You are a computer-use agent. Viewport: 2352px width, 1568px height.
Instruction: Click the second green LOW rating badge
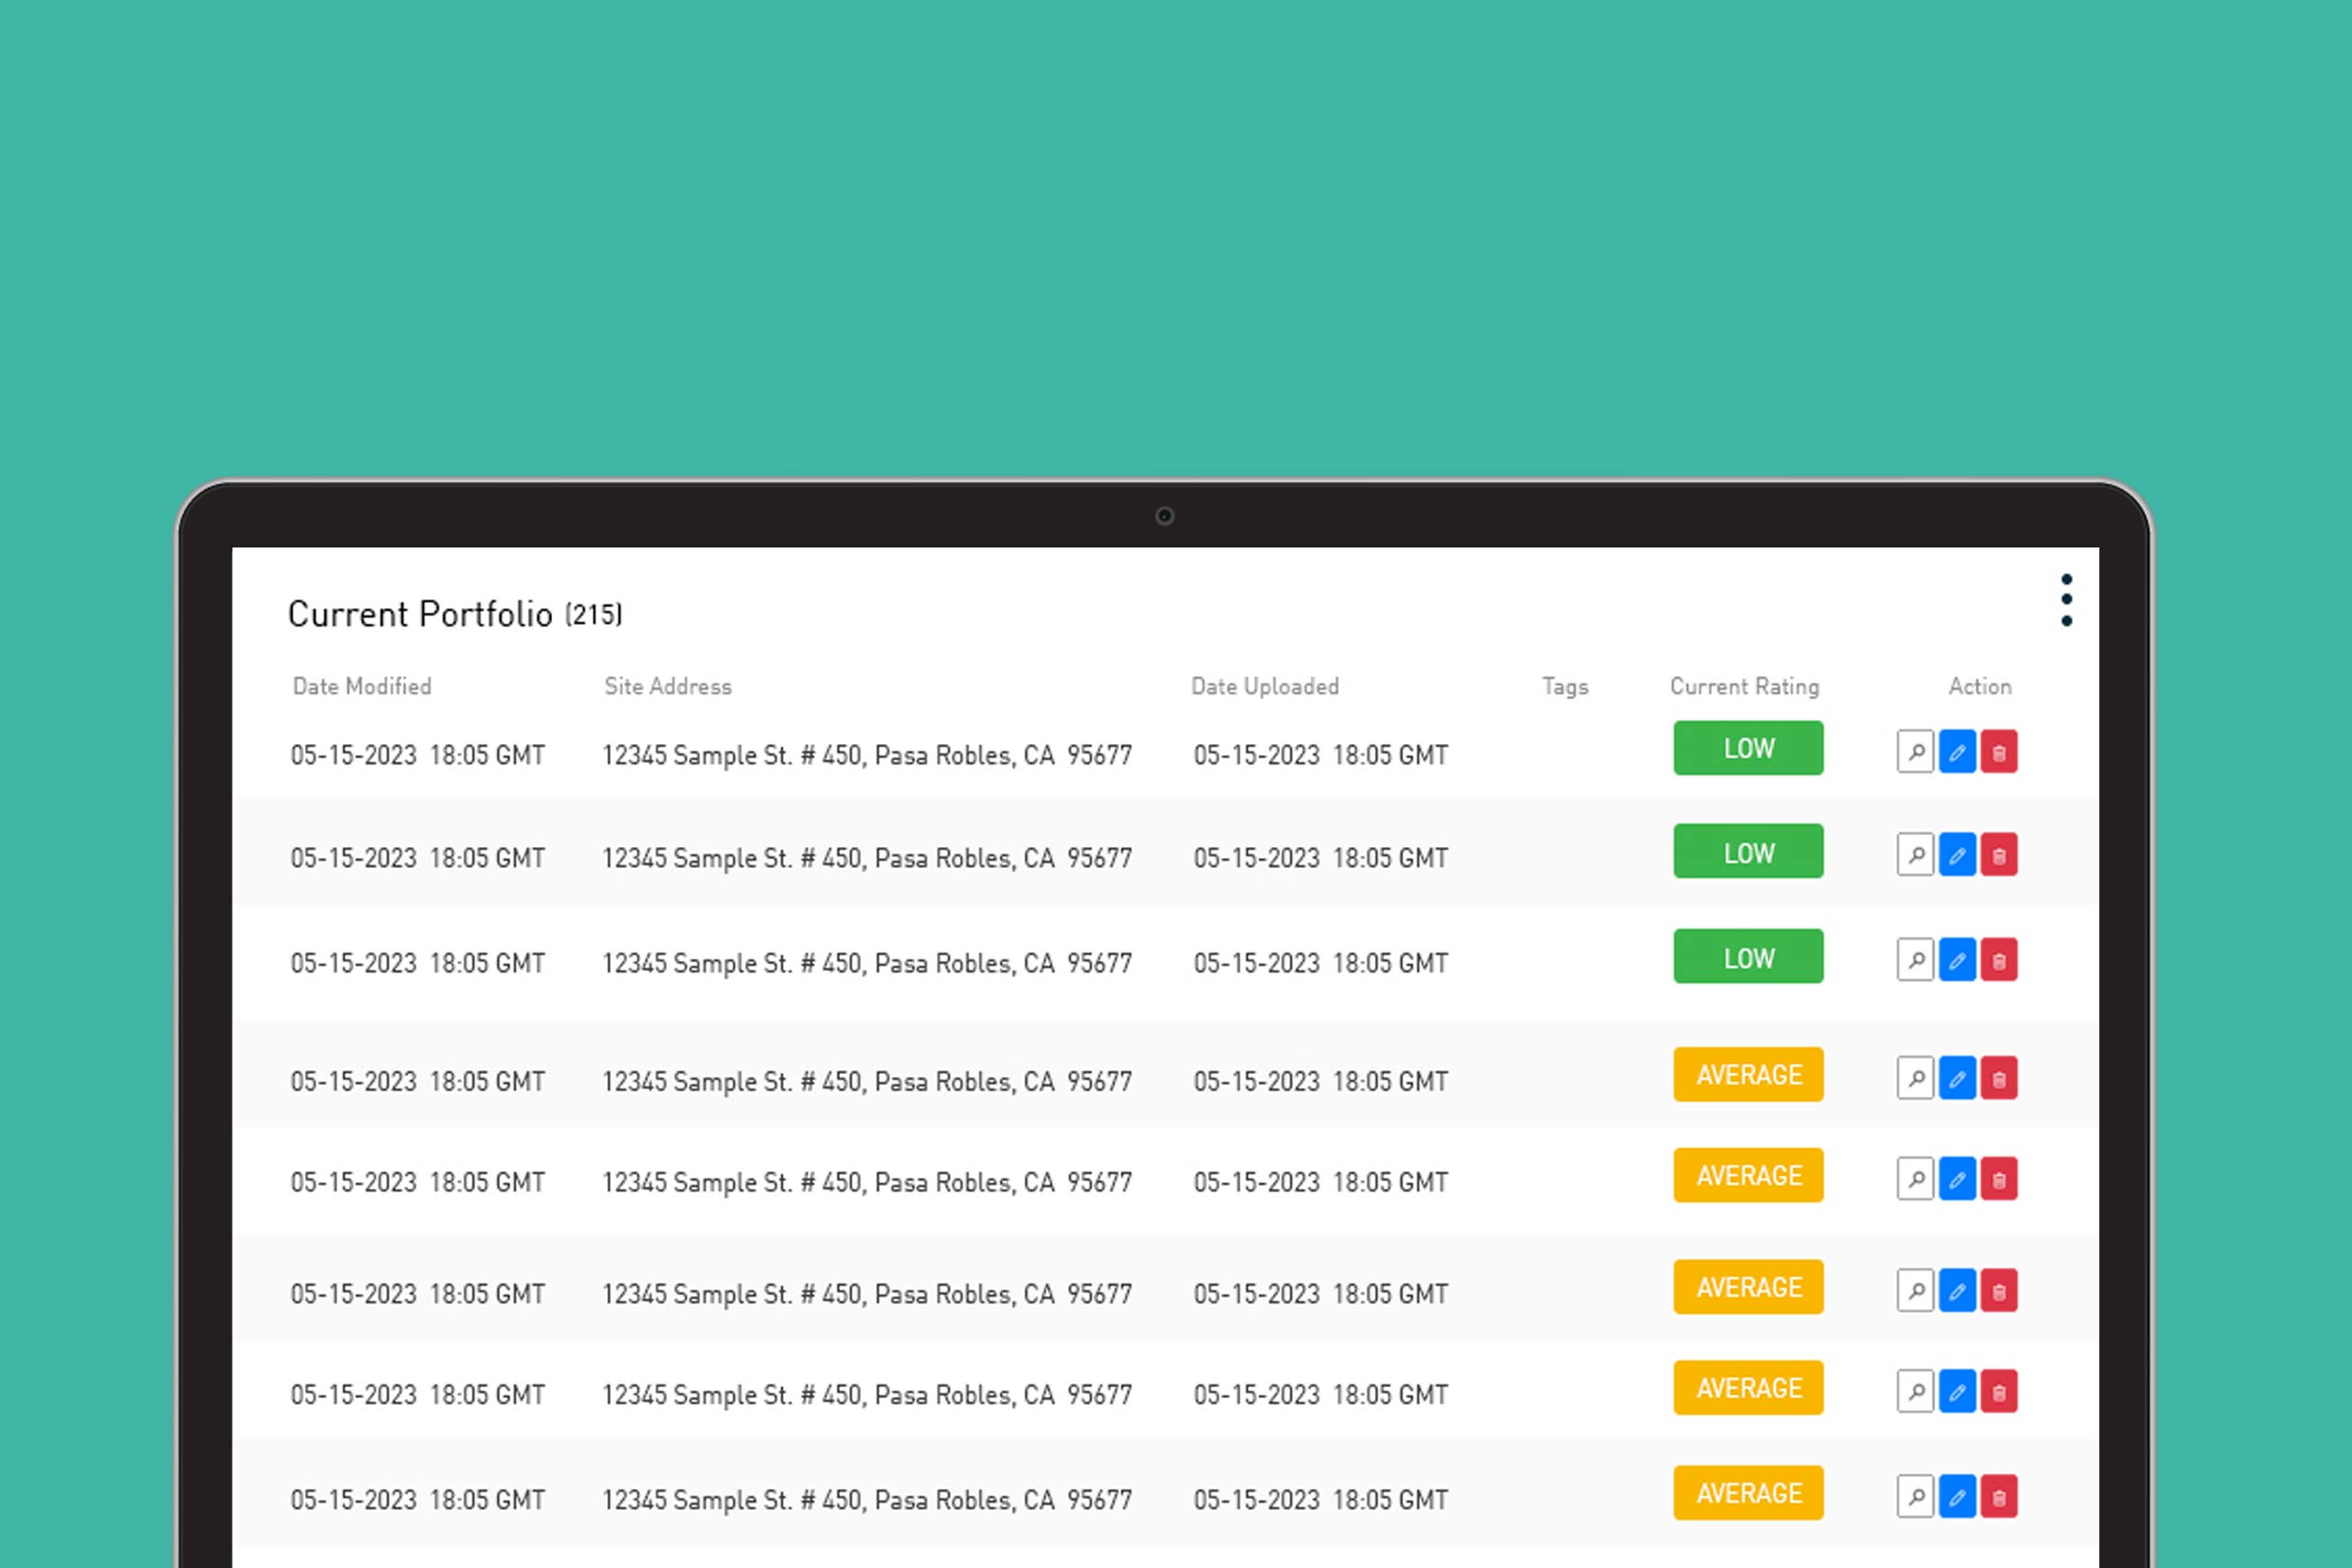click(x=1748, y=851)
